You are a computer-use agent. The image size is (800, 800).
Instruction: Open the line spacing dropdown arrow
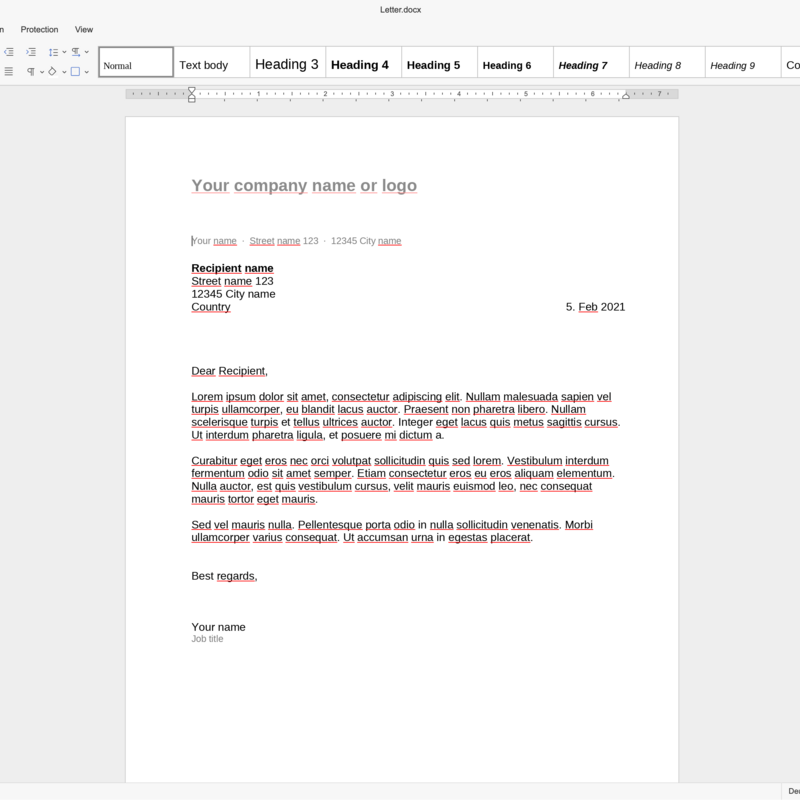[x=64, y=52]
